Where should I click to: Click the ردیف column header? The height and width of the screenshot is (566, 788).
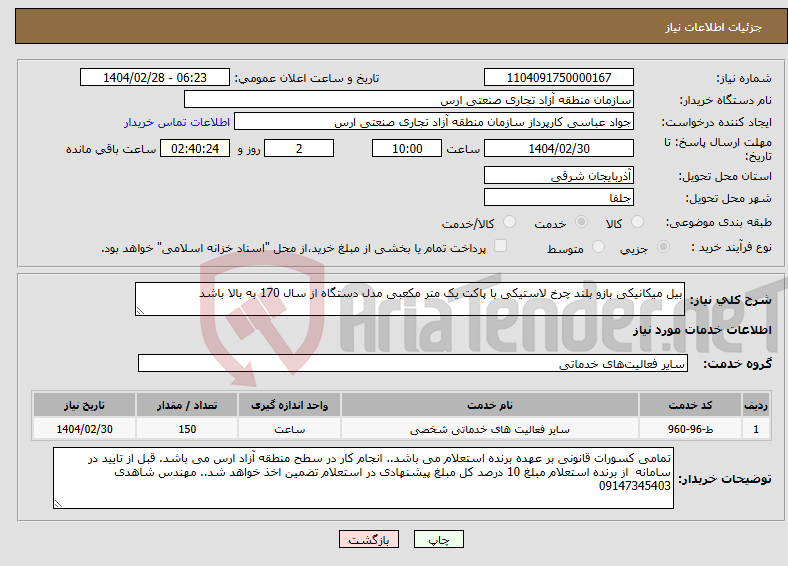point(756,405)
